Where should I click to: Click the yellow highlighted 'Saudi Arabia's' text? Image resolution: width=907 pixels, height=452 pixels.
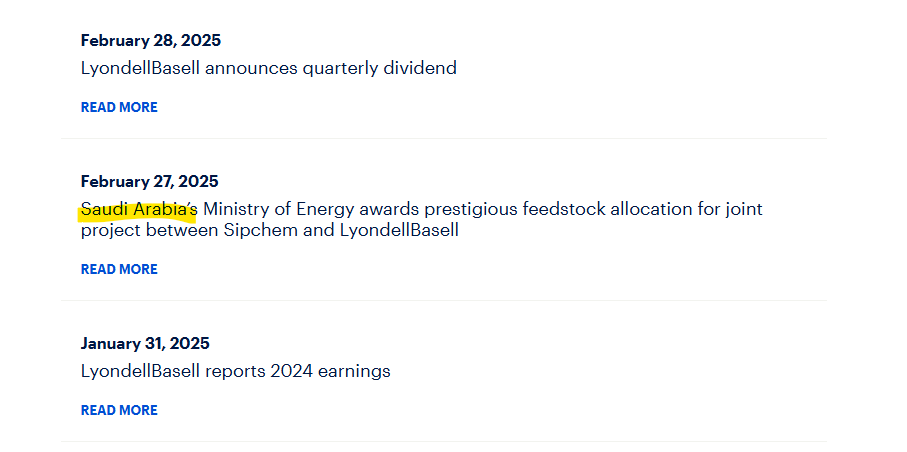coord(139,209)
